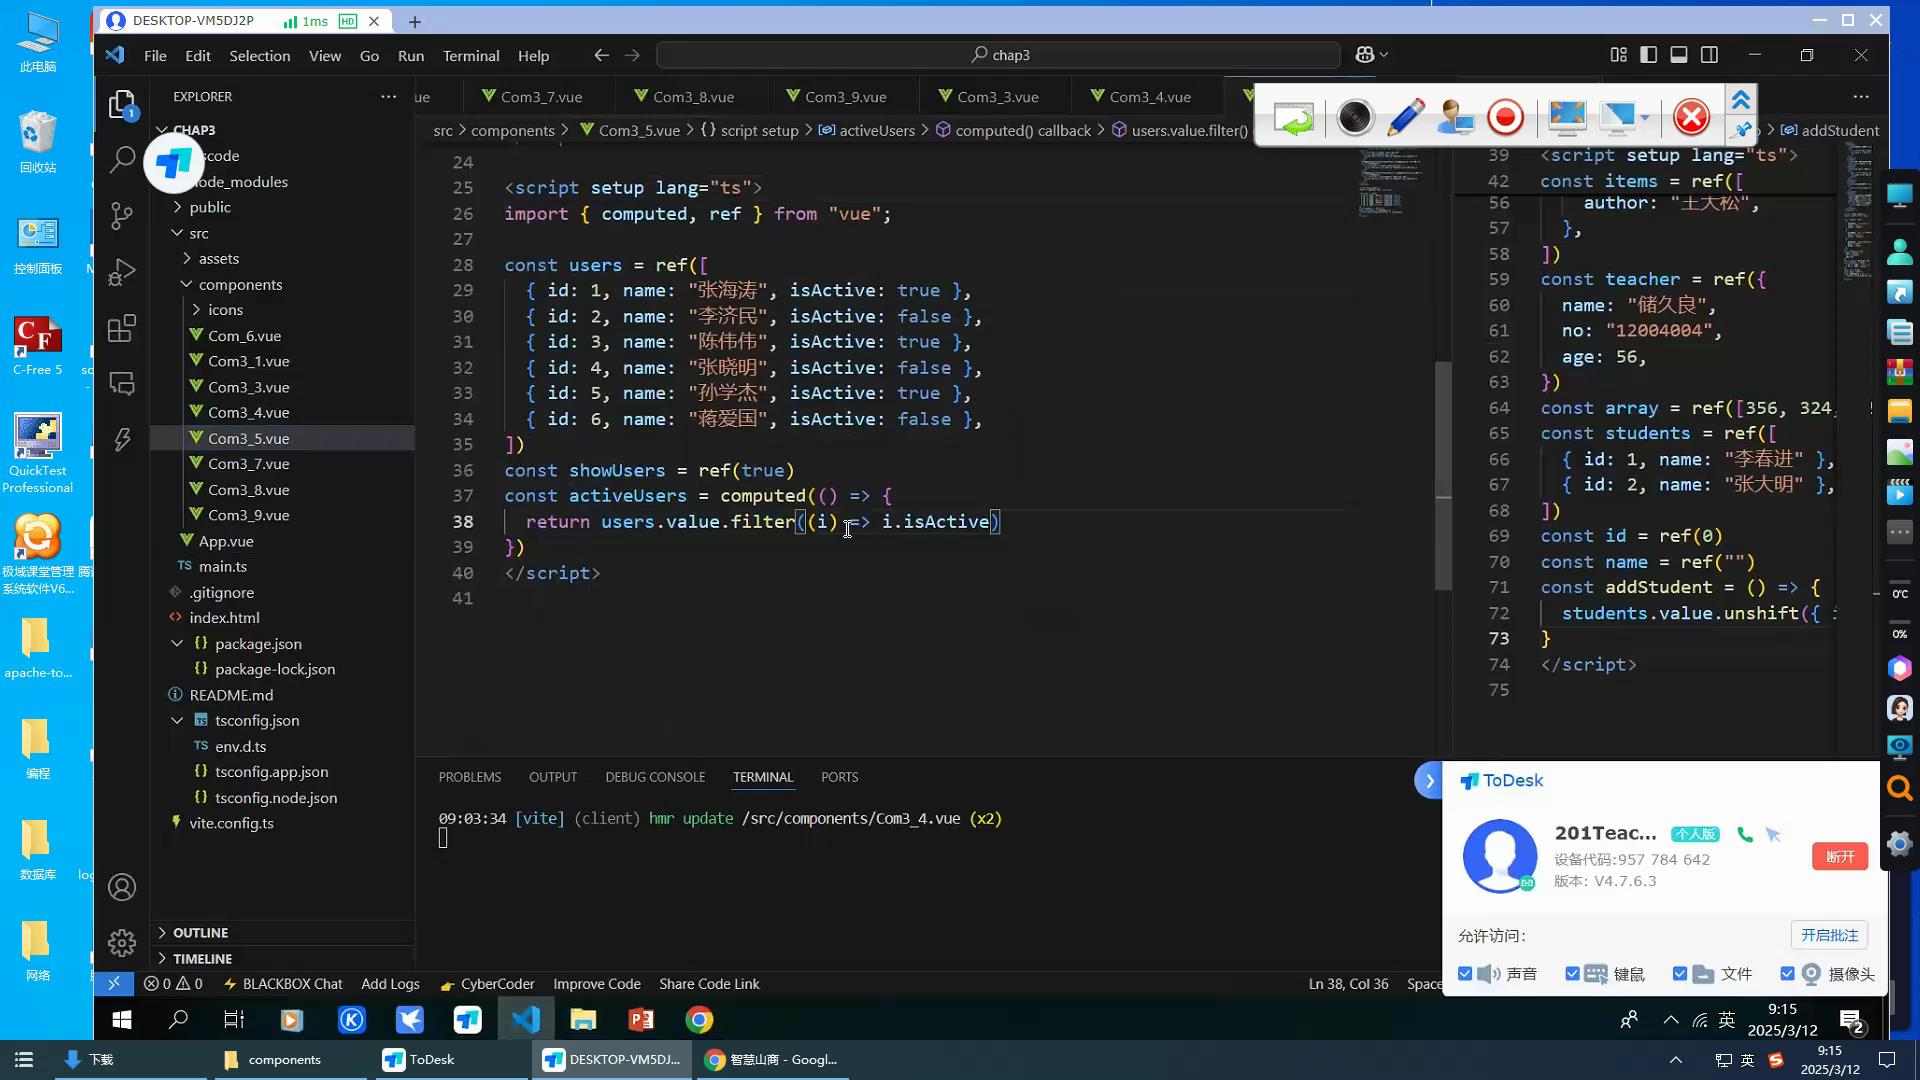The image size is (1920, 1080).
Task: Click the 开启批注 annotation button
Action: [1828, 935]
